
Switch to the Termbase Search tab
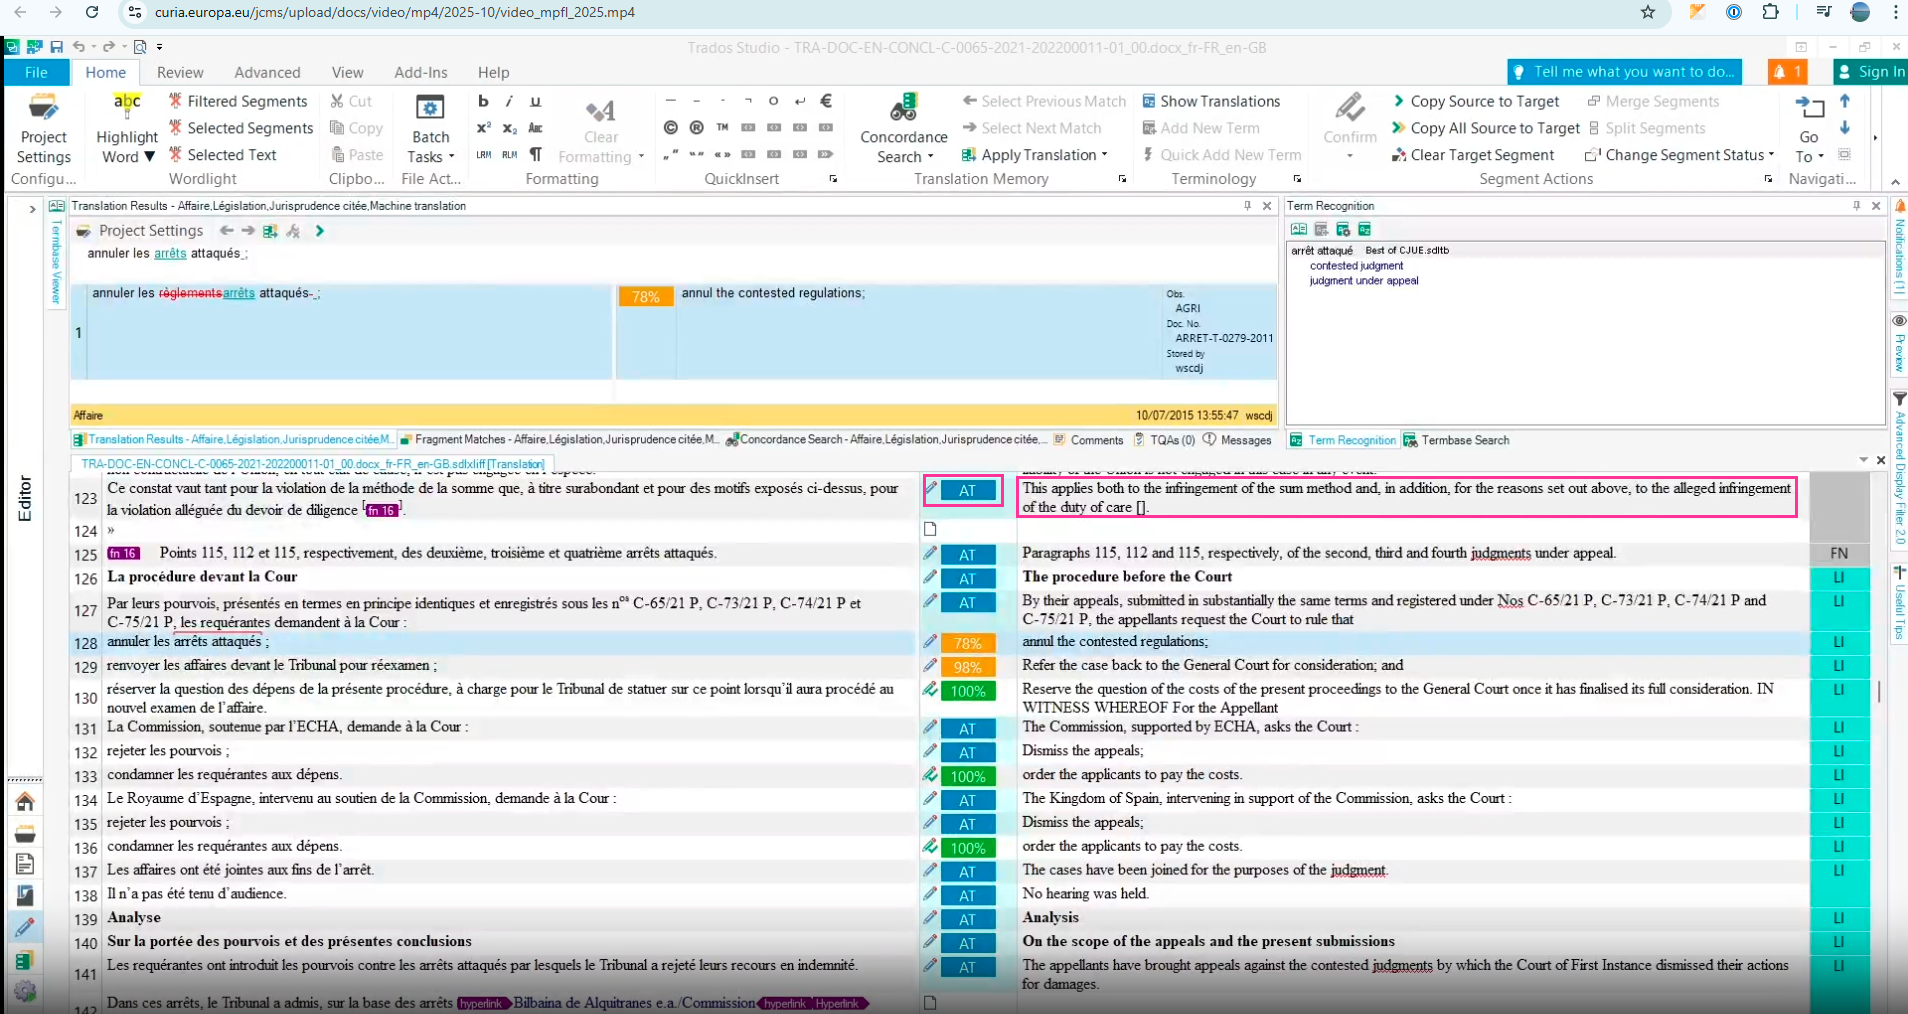(1456, 440)
